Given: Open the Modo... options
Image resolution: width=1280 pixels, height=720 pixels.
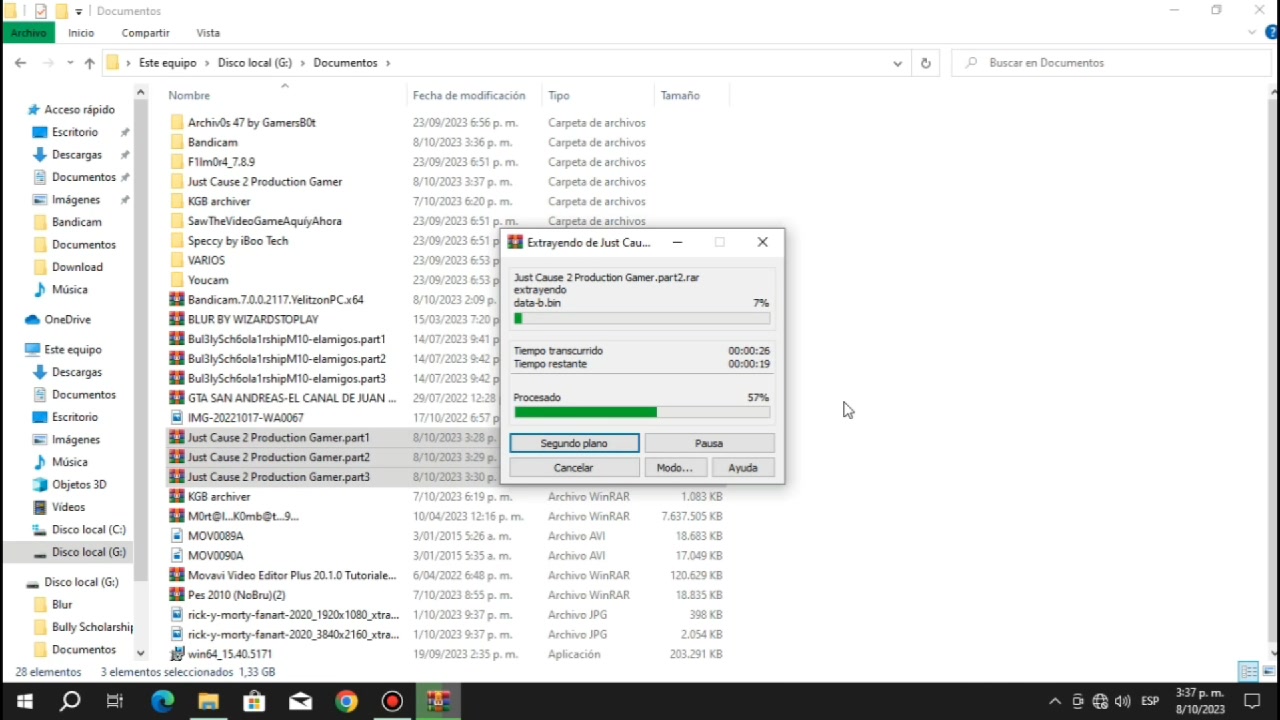Looking at the screenshot, I should (x=675, y=468).
